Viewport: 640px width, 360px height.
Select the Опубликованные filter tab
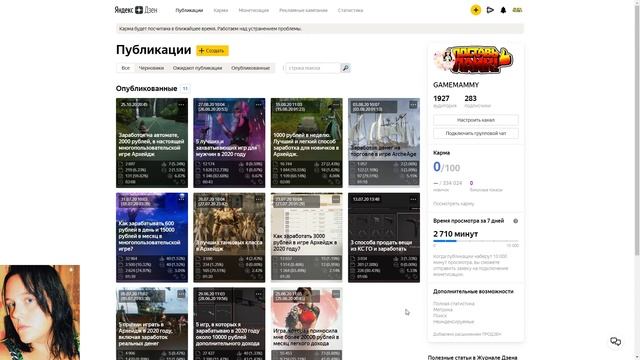click(250, 68)
